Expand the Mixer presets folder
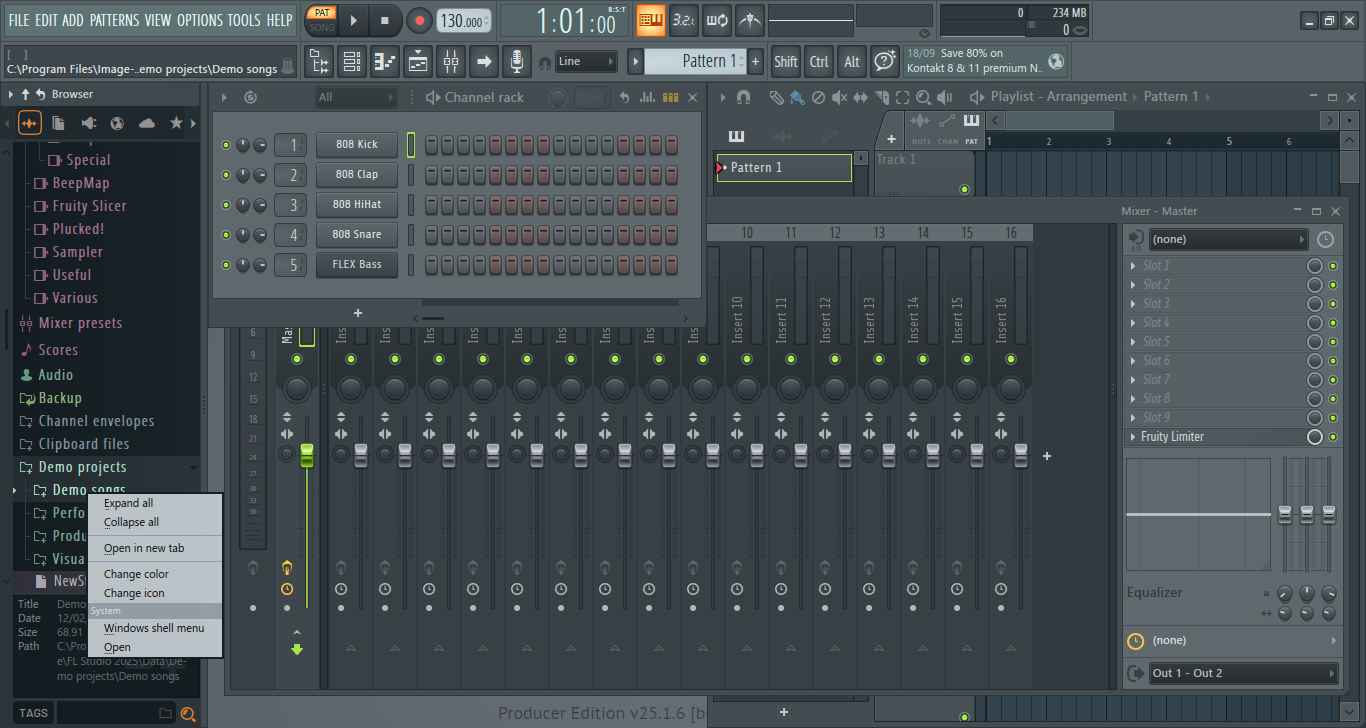The width and height of the screenshot is (1366, 728). (80, 323)
